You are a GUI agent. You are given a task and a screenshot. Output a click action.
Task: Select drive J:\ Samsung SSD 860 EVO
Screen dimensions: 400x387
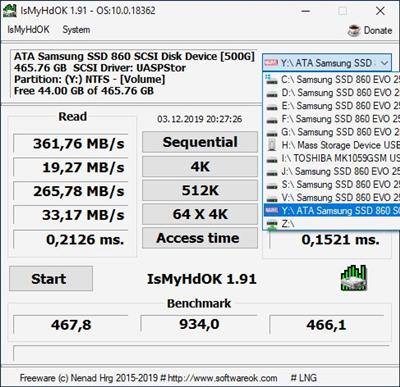(x=332, y=171)
